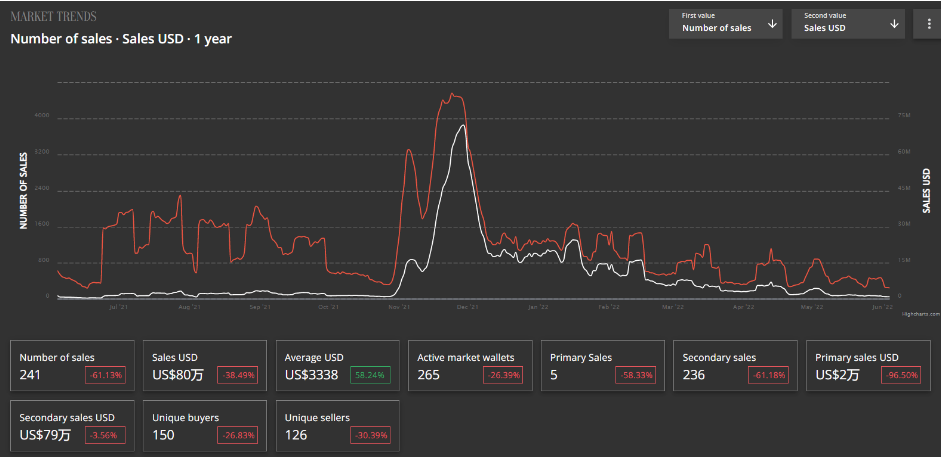Image resolution: width=941 pixels, height=457 pixels.
Task: Click the arrow icon on First value dropdown
Action: point(772,24)
